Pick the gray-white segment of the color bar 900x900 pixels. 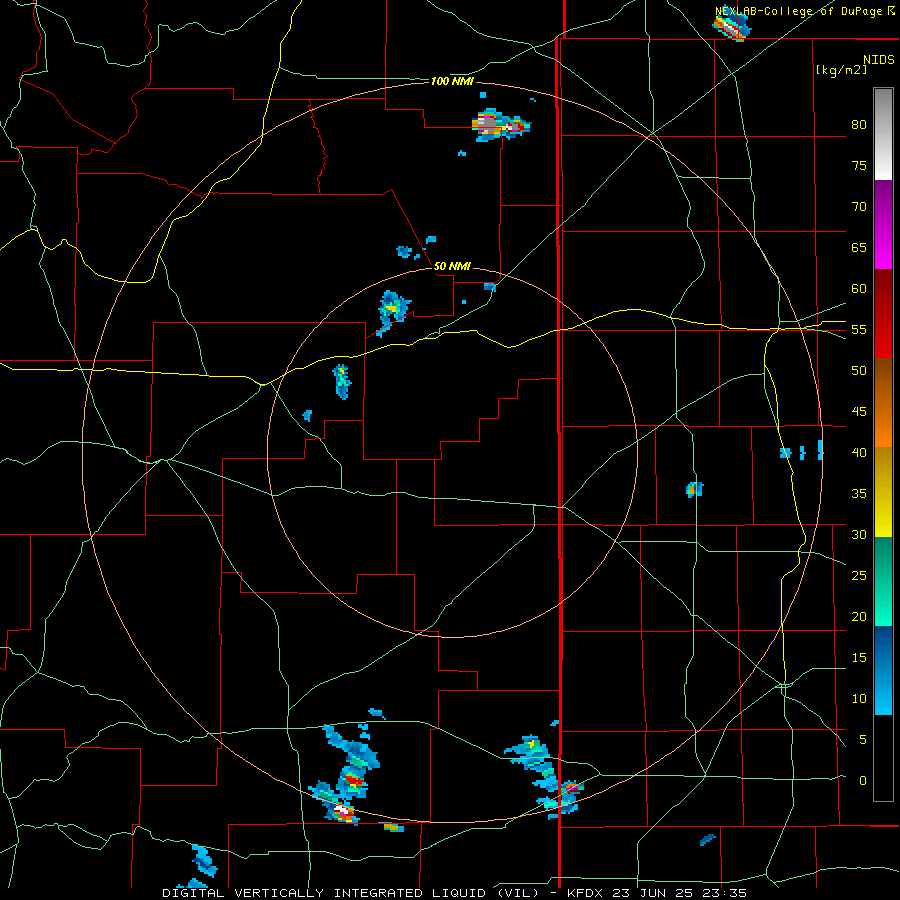point(883,134)
